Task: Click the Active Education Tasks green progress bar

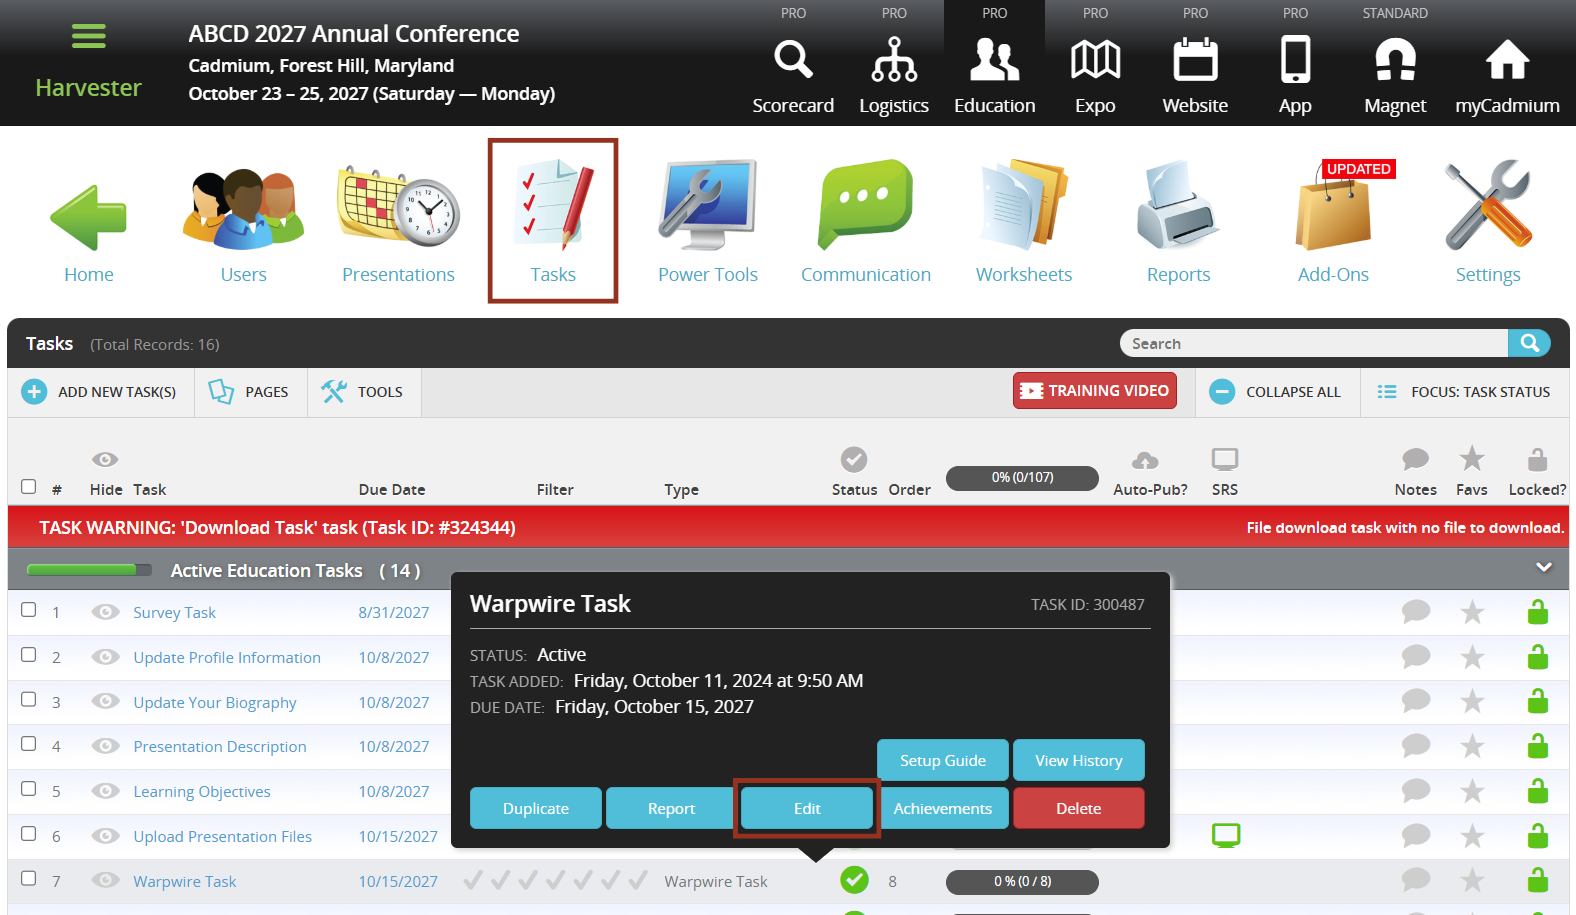Action: [x=89, y=570]
